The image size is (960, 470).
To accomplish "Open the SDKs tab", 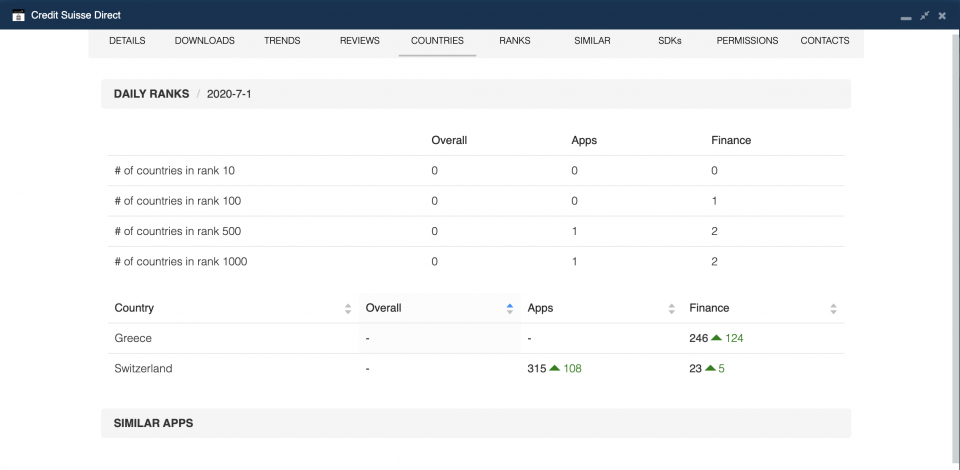I will point(670,41).
